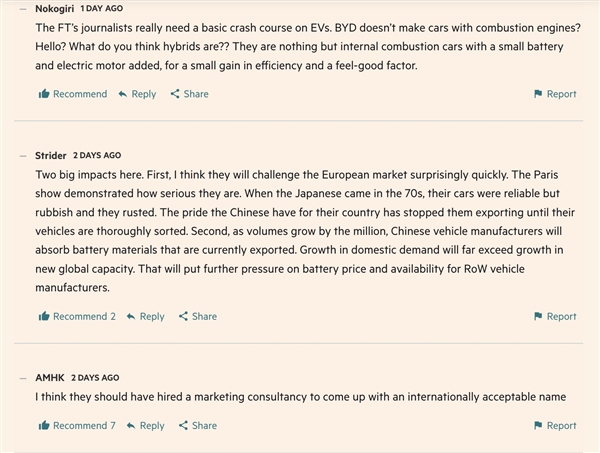Collapse AMHK's comment with the dash toggle

click(23, 378)
